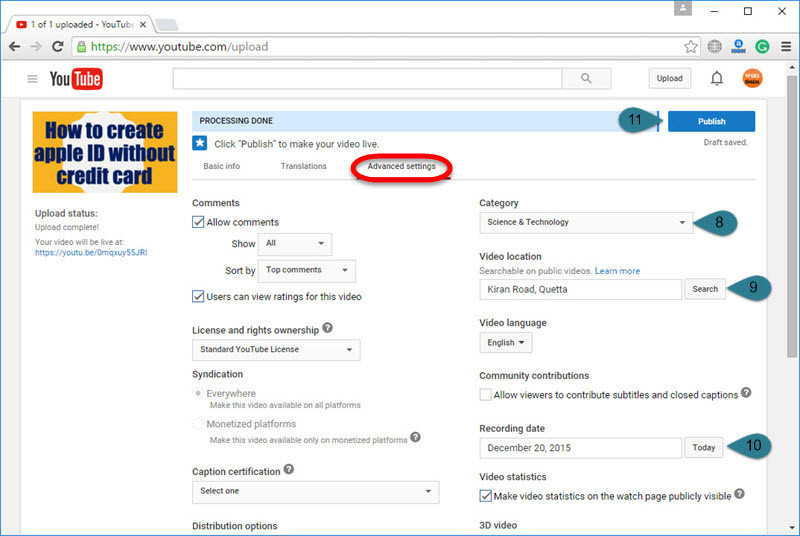Click the page vertical scrollbar thumb
This screenshot has height=536, width=800.
791,217
